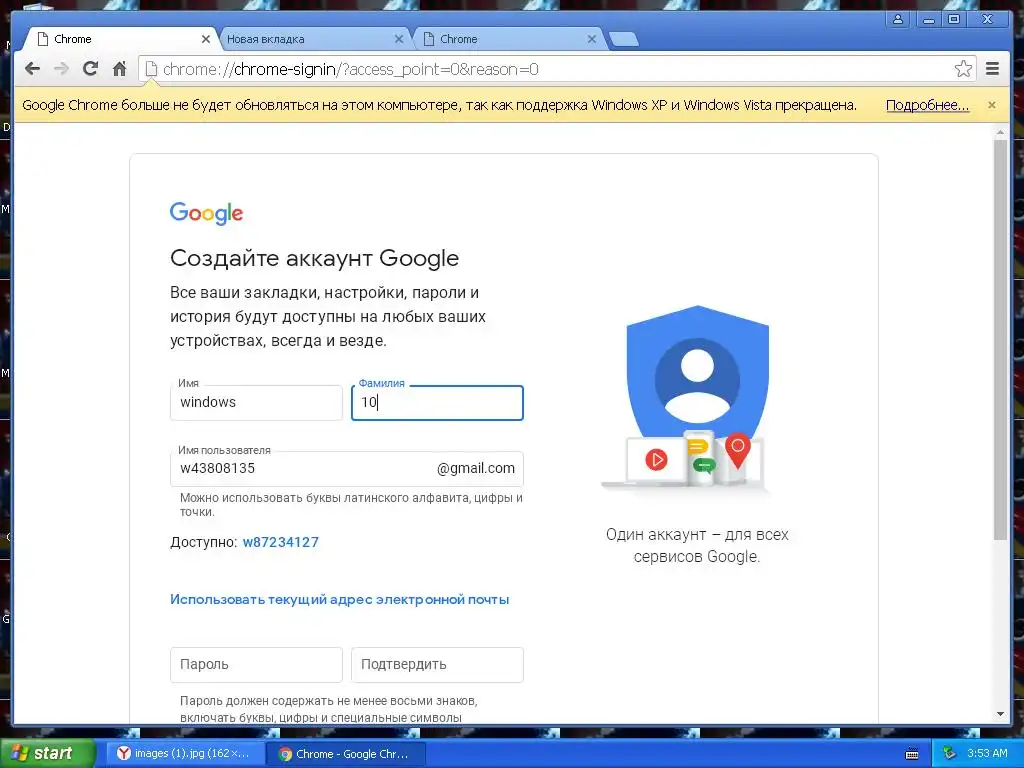1024x768 pixels.
Task: Click the Создайте аккаунт Google heading
Action: pyautogui.click(x=314, y=258)
